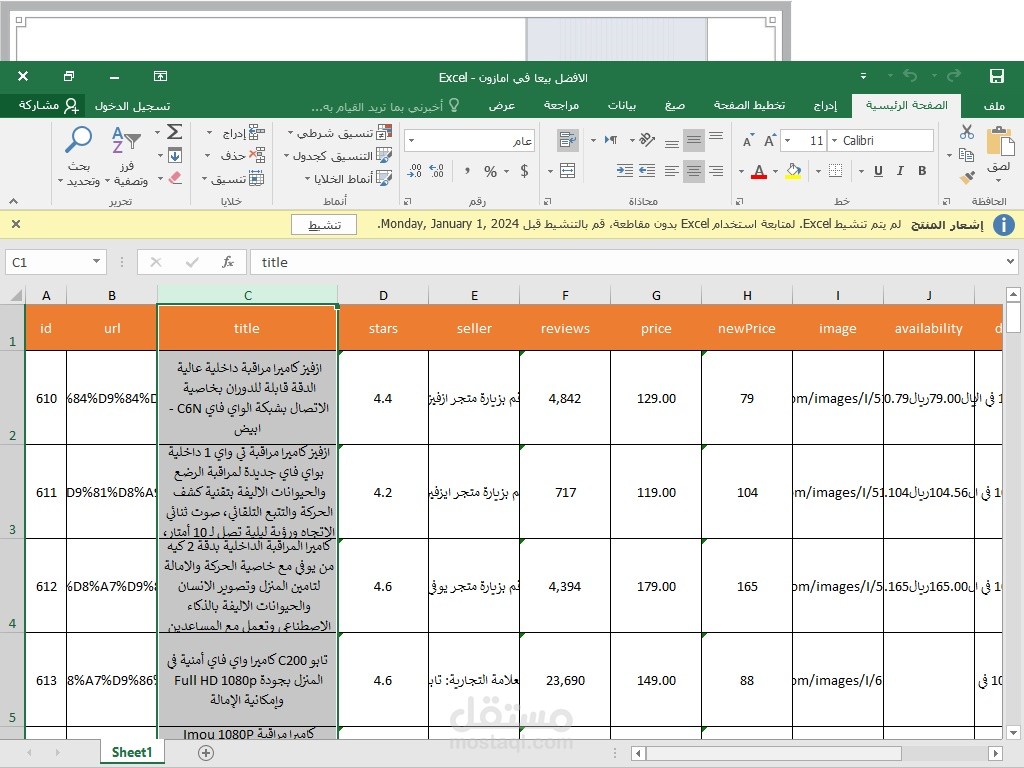Click the Redo arrow icon
This screenshot has width=1024, height=768.
coord(953,76)
